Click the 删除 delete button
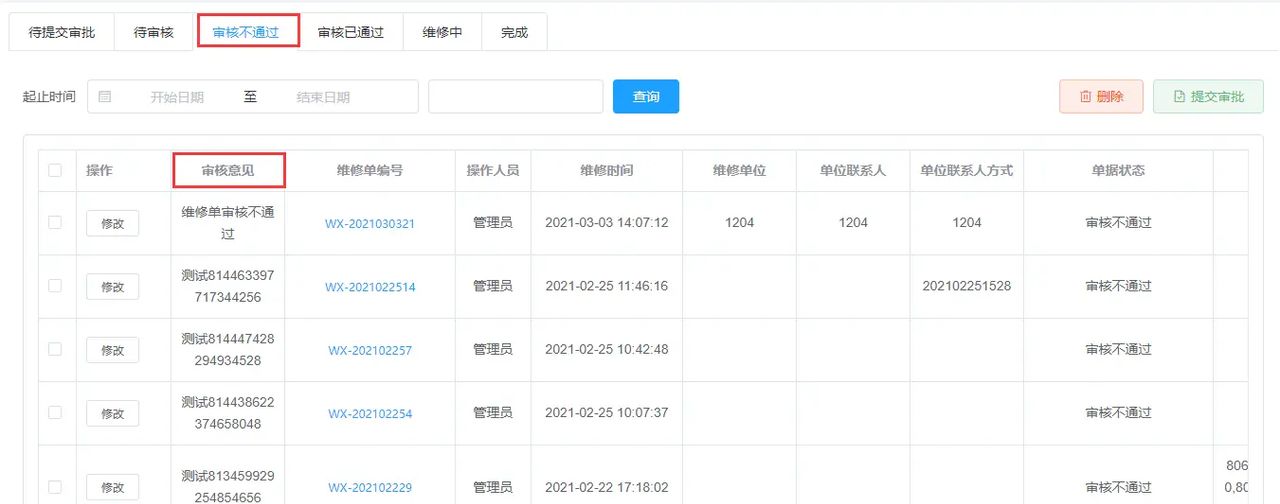The height and width of the screenshot is (504, 1280). (1101, 97)
